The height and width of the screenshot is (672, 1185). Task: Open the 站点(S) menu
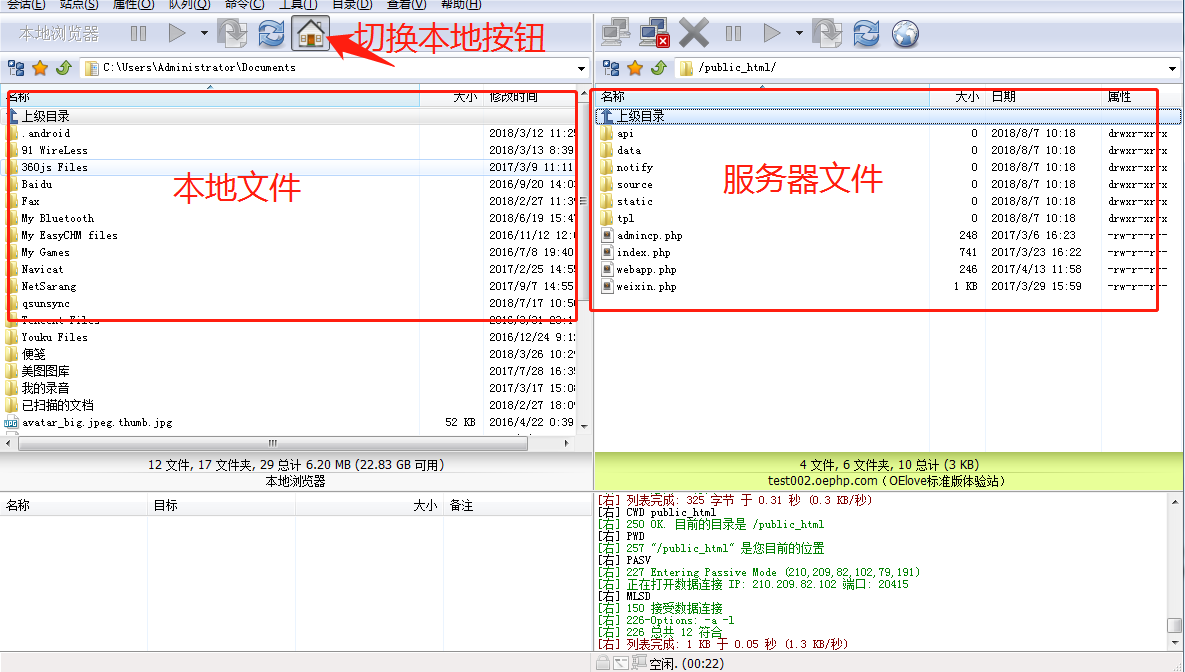79,5
